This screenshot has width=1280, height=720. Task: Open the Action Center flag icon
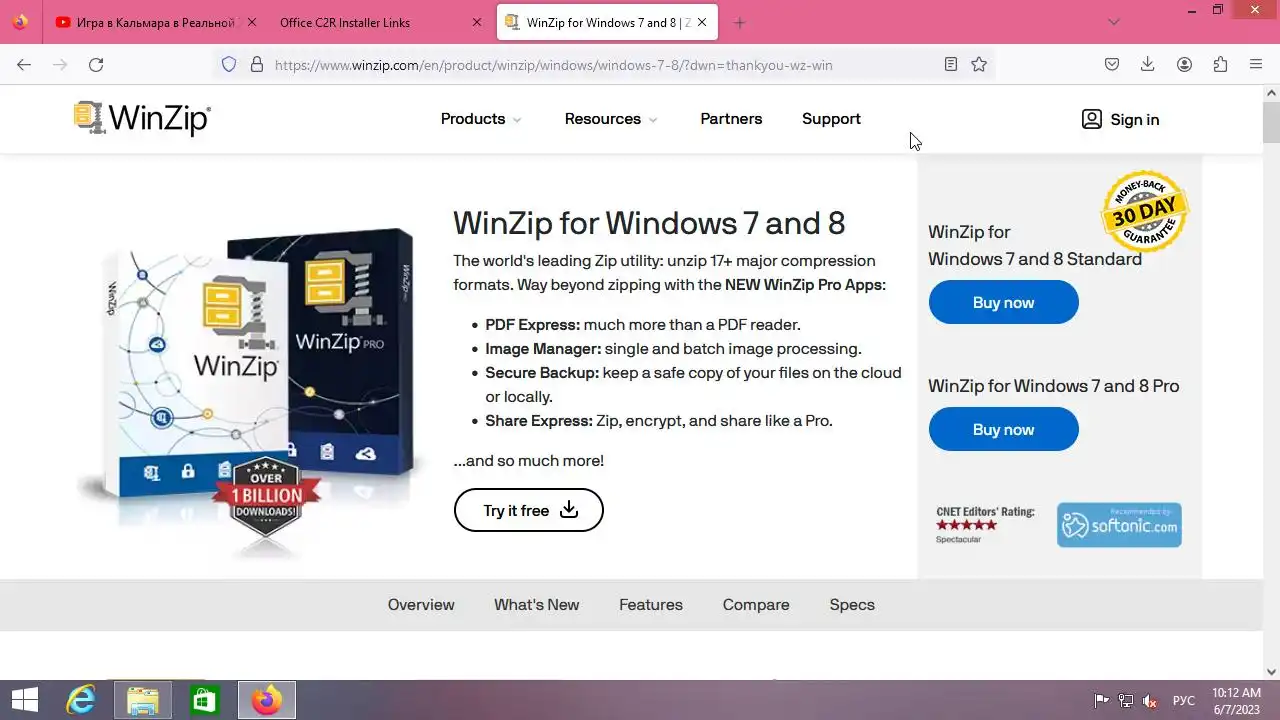[x=1101, y=700]
